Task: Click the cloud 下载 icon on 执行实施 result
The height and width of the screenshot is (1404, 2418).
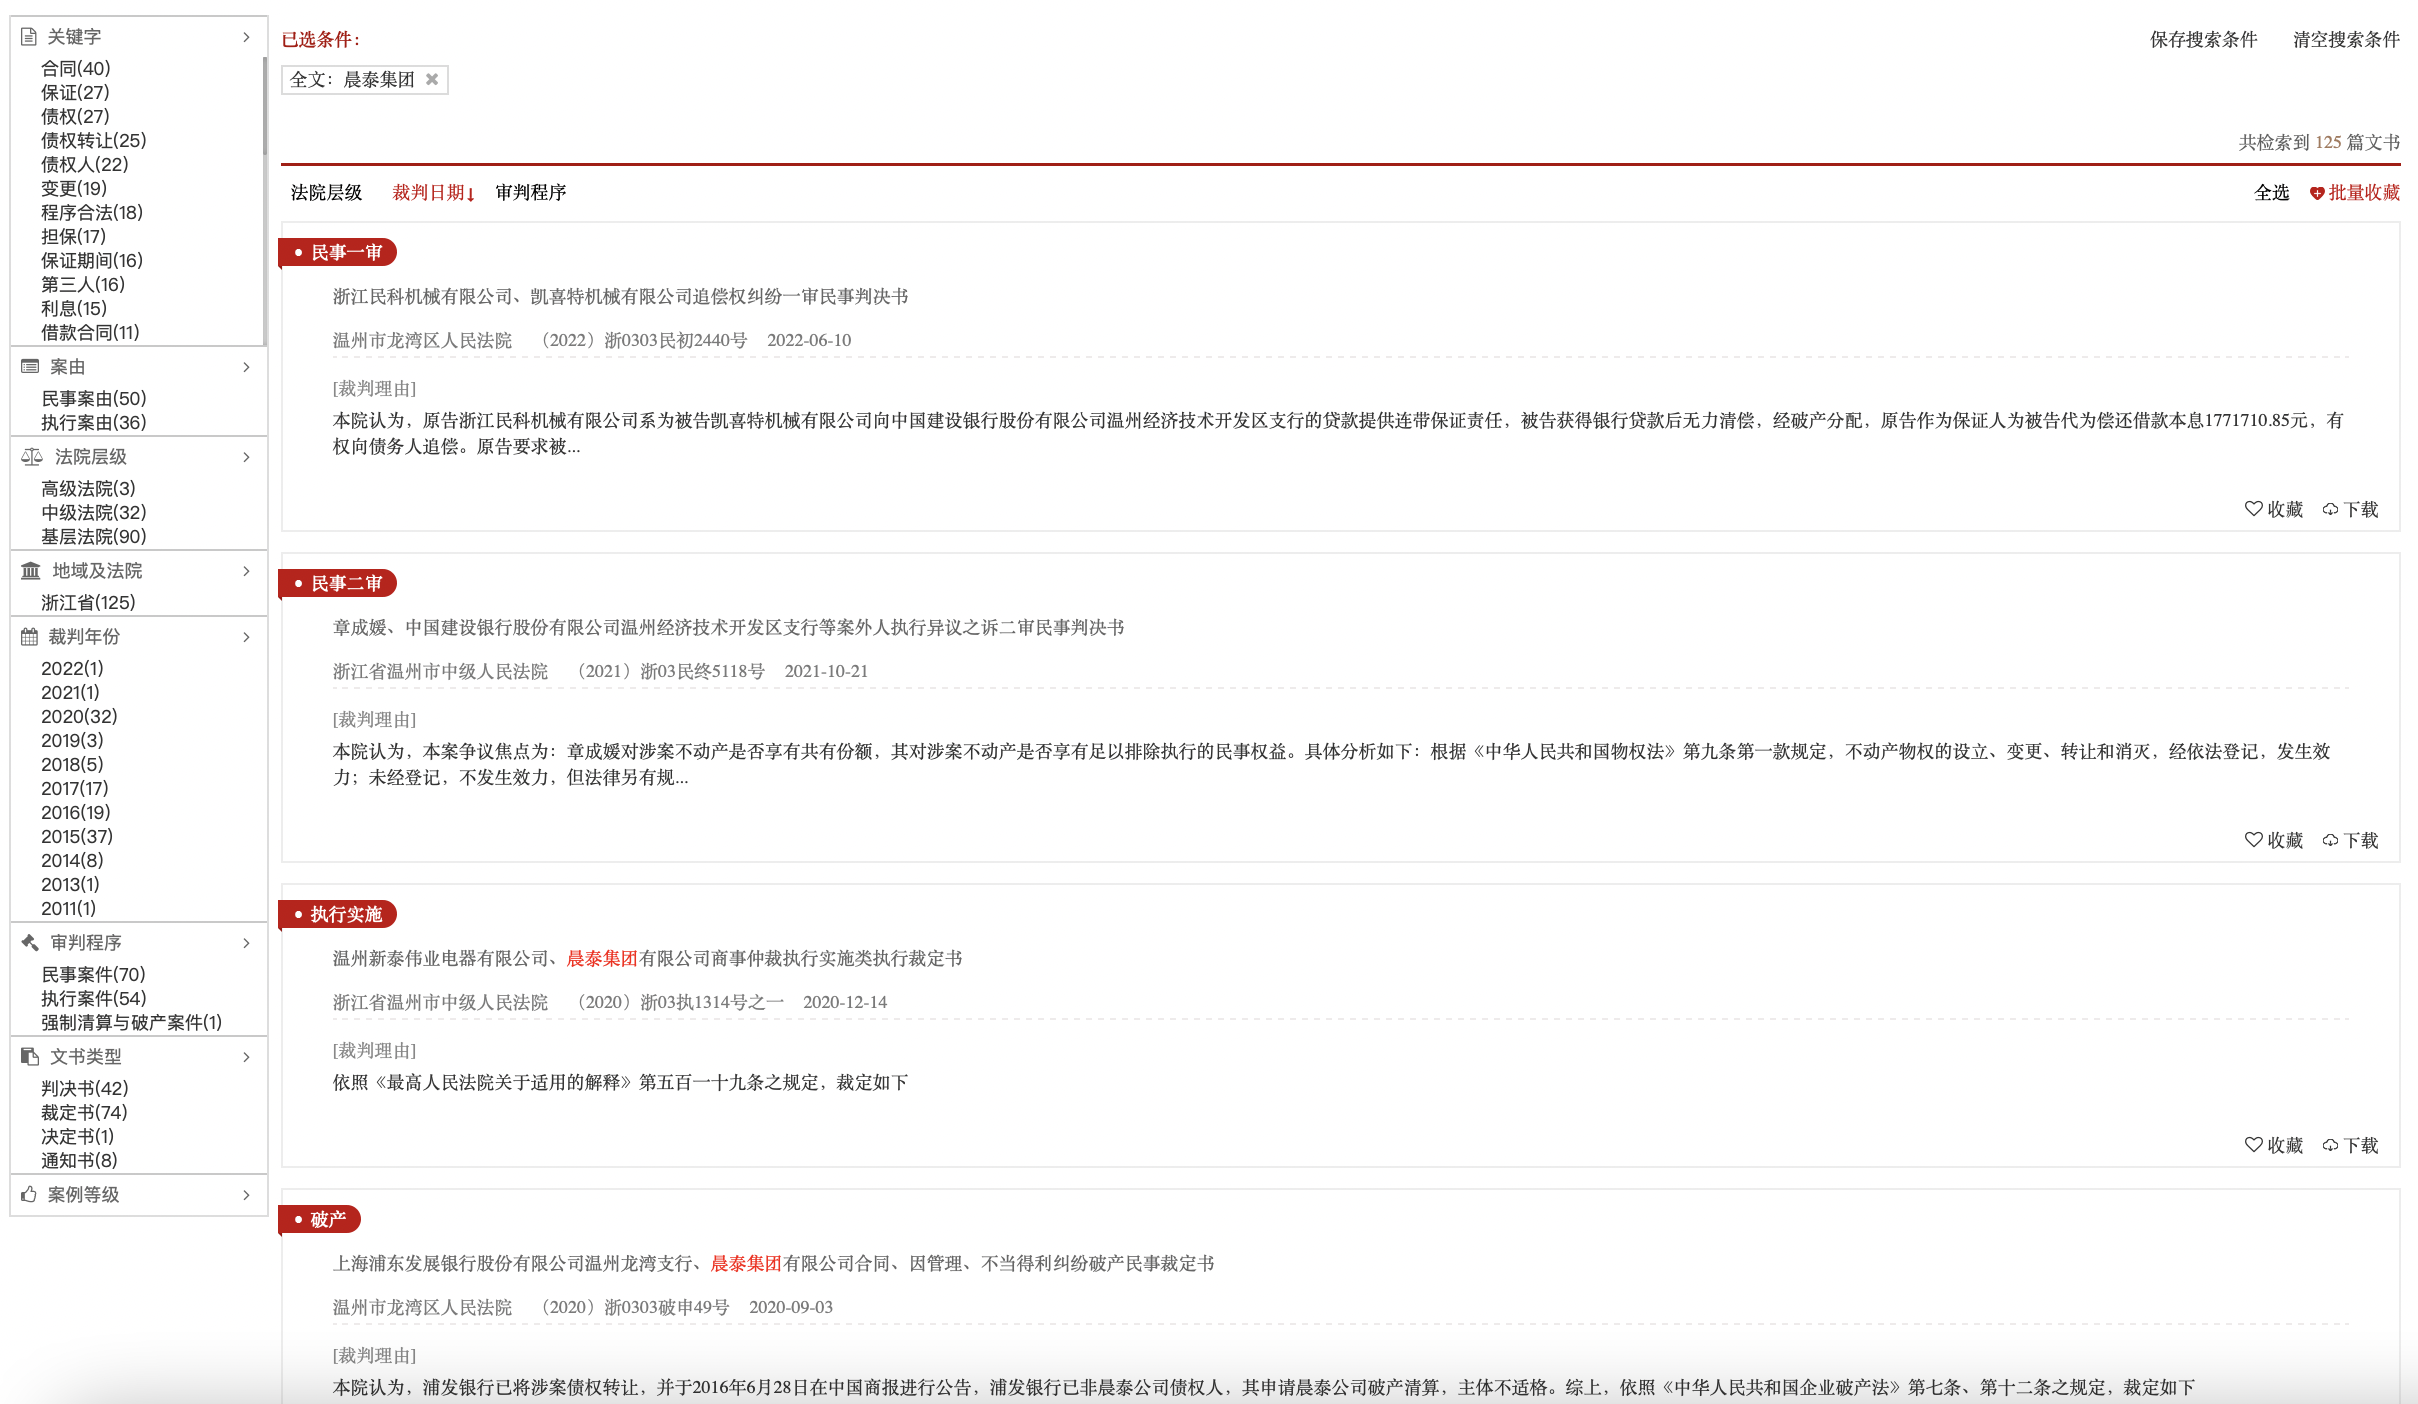Action: 2330,1145
